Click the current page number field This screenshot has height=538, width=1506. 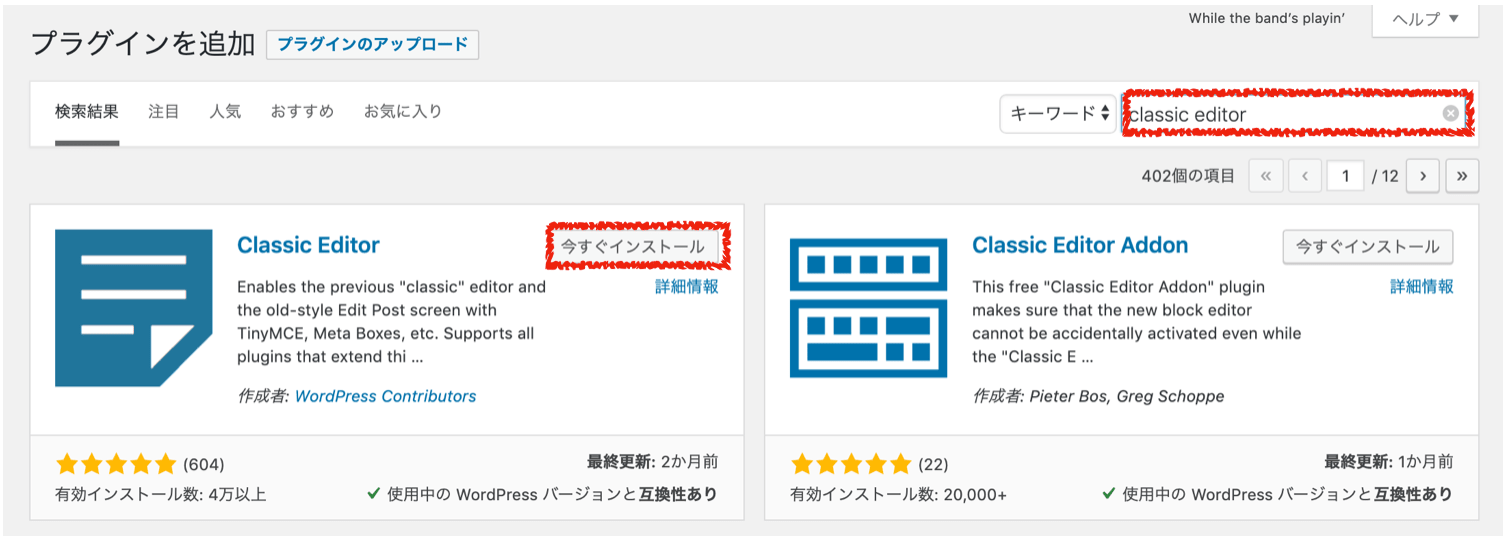click(x=1346, y=176)
